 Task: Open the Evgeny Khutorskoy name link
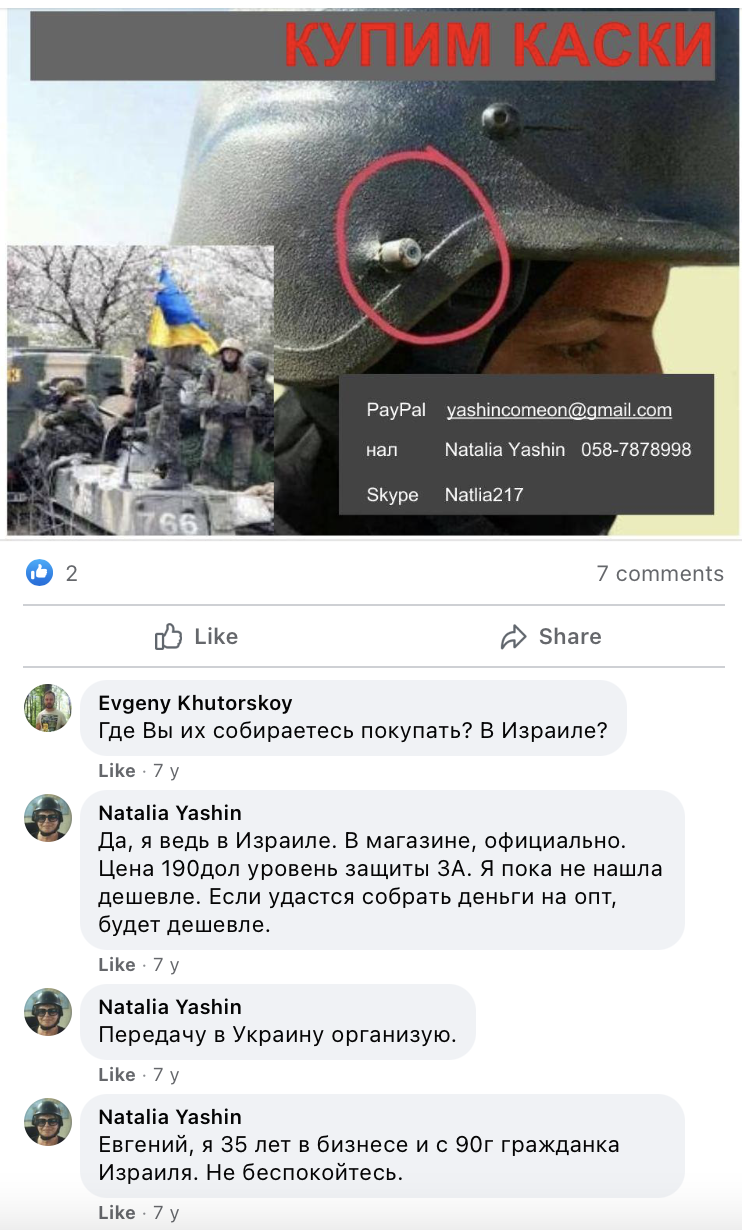tap(195, 703)
